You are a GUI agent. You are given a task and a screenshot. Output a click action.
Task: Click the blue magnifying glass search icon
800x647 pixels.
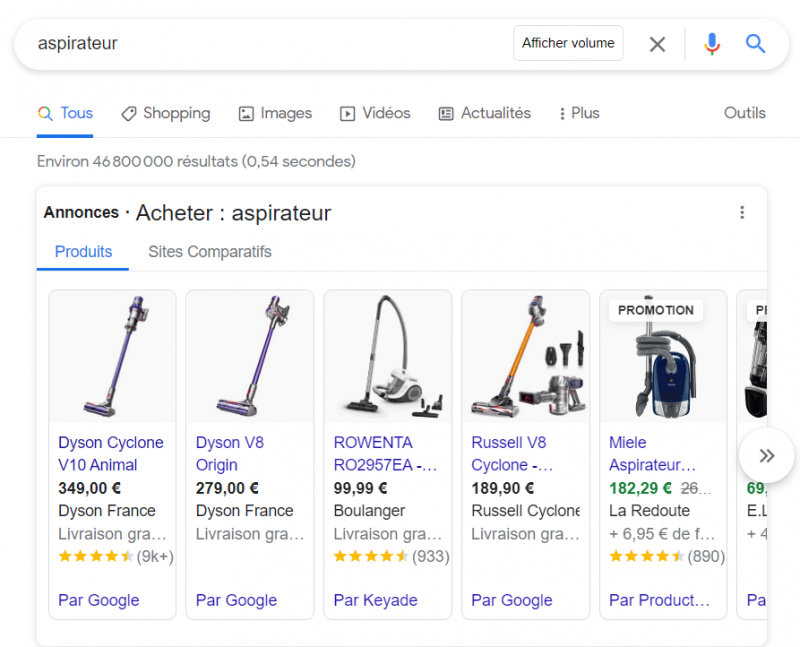[755, 43]
